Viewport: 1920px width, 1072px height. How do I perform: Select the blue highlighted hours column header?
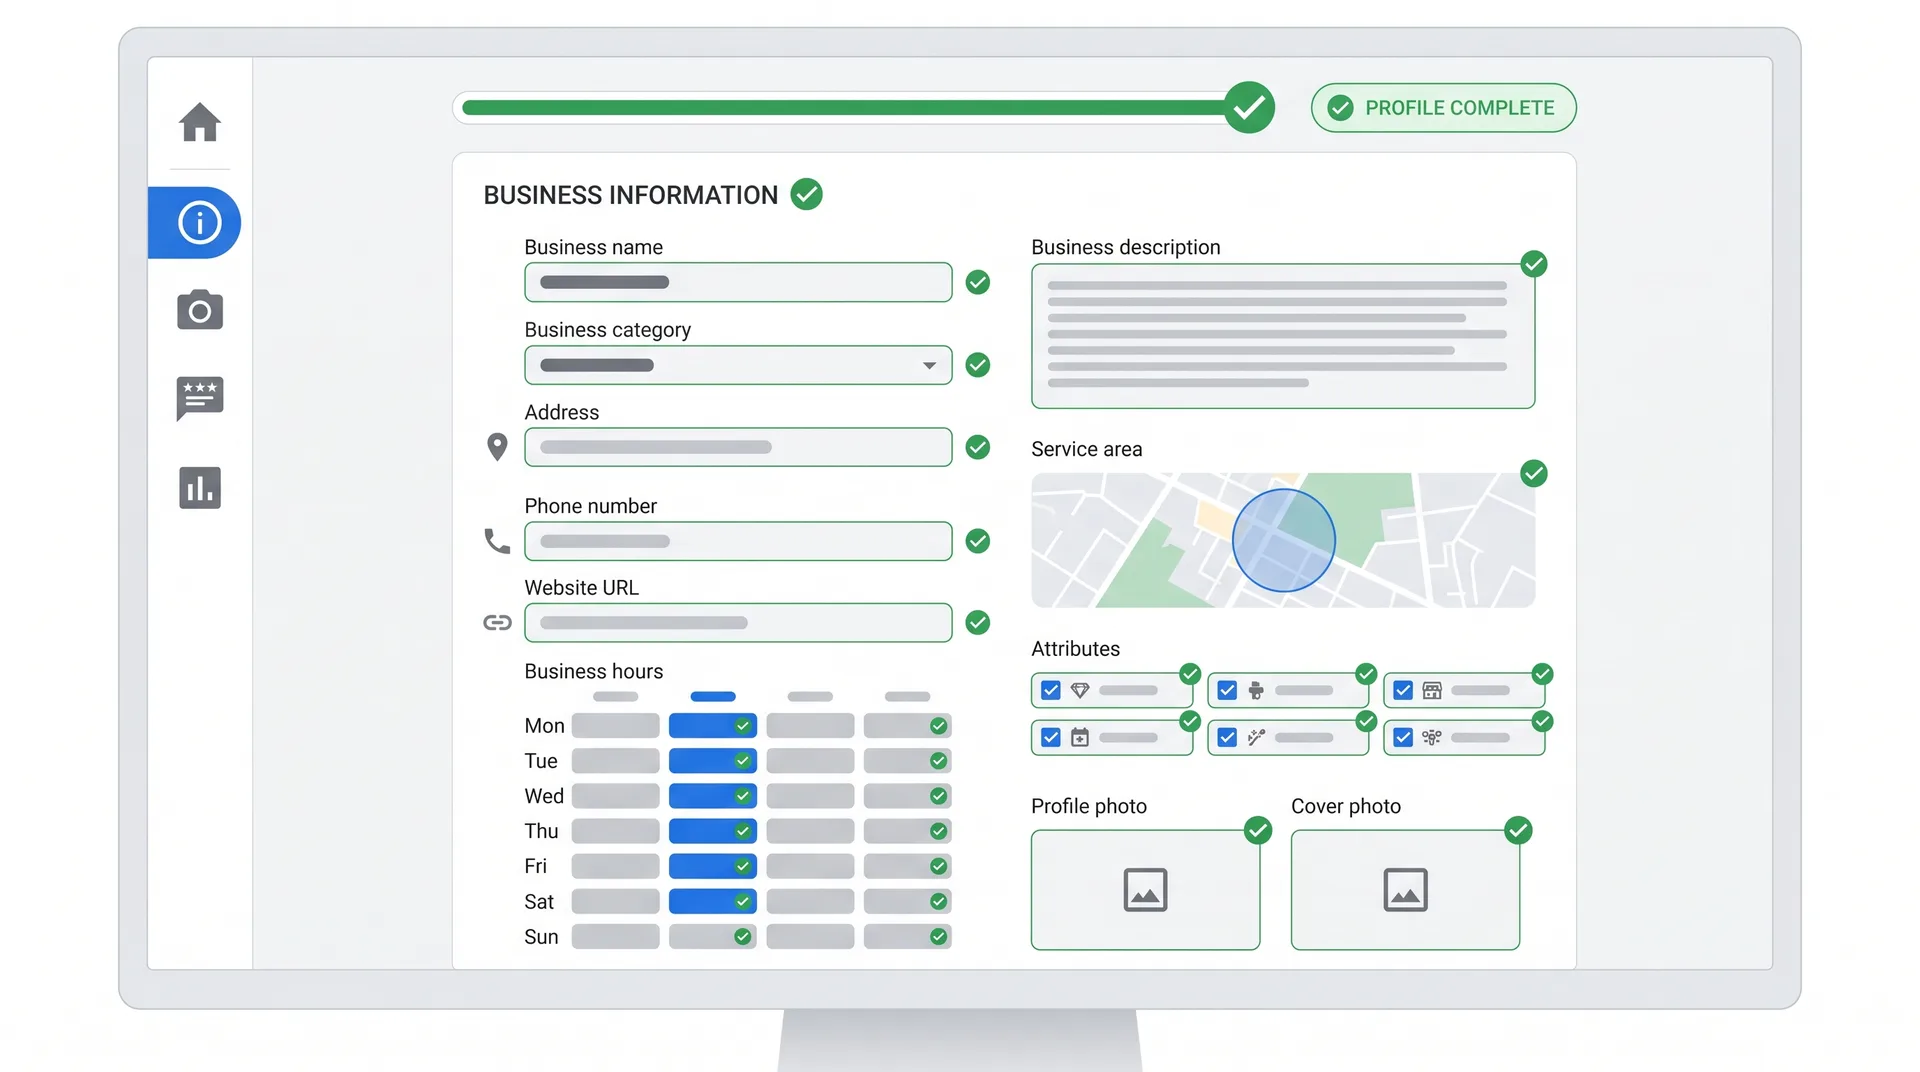(x=713, y=696)
